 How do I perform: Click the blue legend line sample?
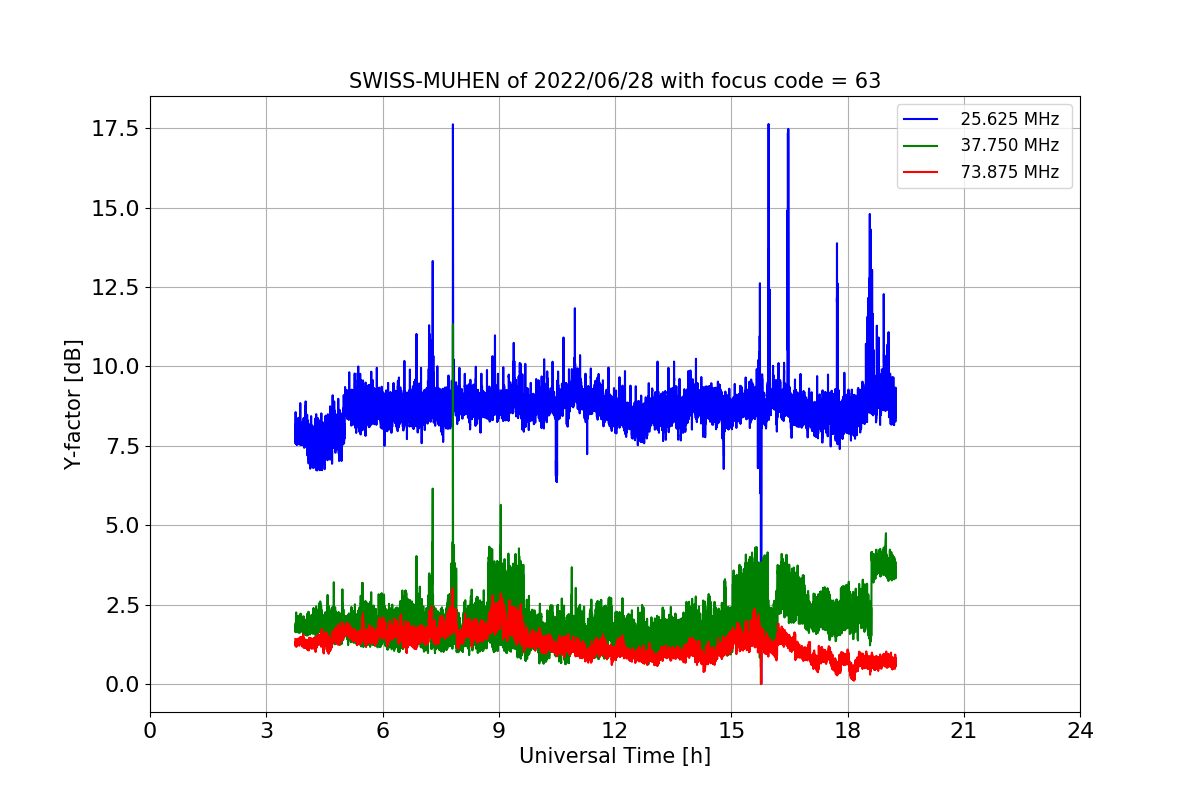[920, 119]
